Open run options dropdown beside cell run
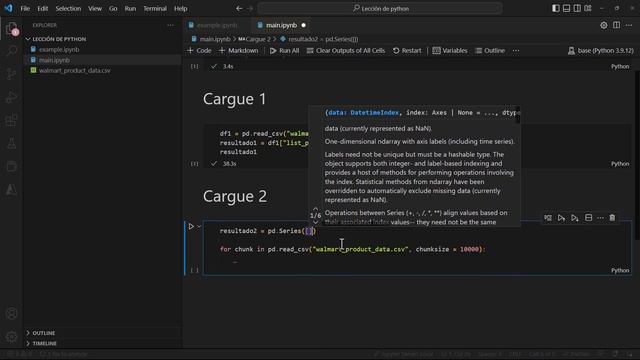The height and width of the screenshot is (360, 640). click(199, 226)
